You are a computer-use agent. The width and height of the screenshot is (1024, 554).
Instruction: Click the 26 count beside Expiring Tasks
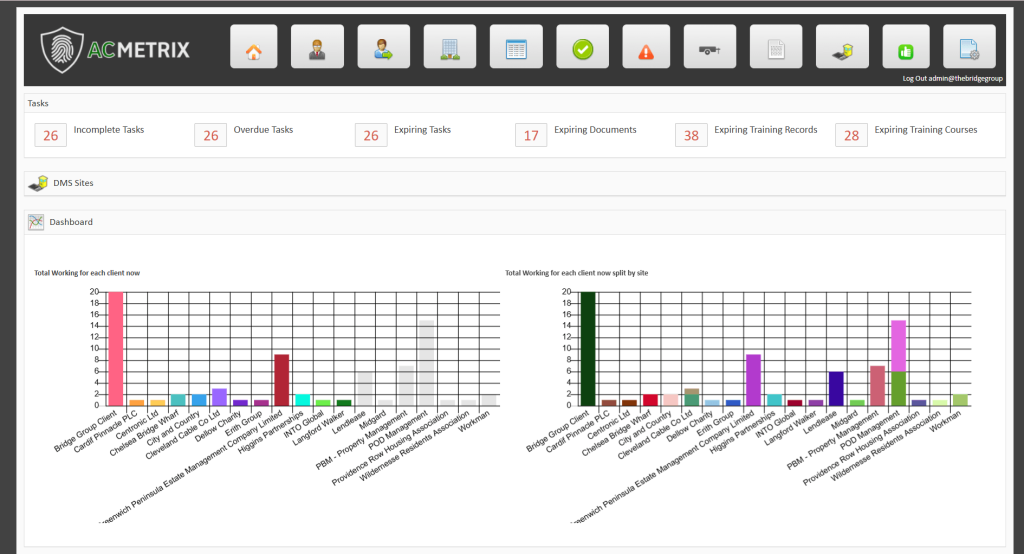point(371,135)
